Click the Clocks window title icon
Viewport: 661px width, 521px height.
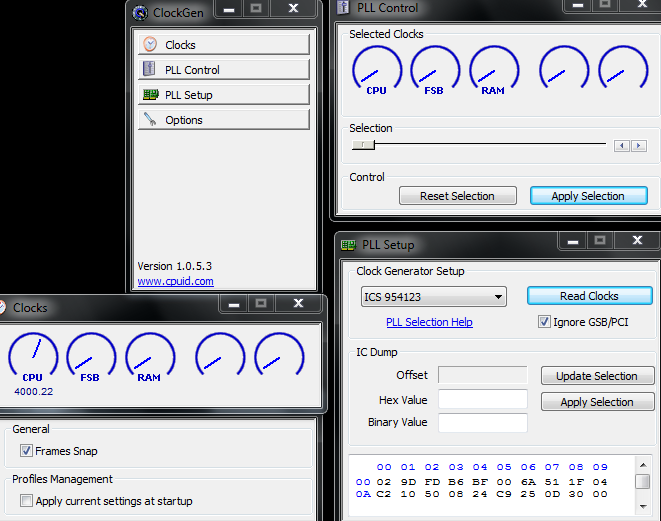pyautogui.click(x=2, y=307)
